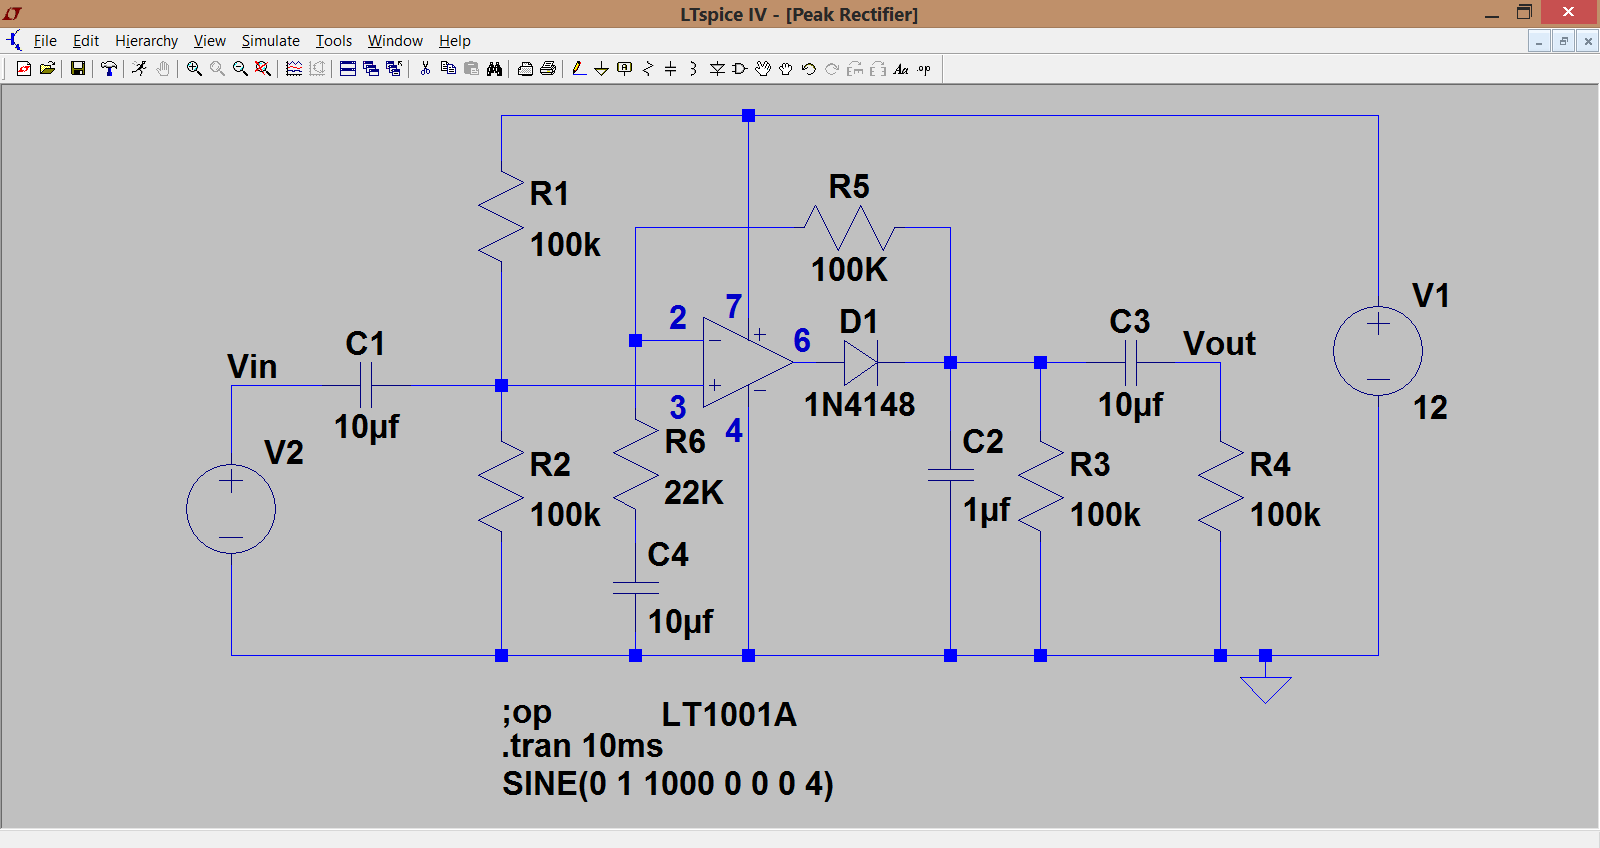Click the '.tran 10ms' directive text

582,746
